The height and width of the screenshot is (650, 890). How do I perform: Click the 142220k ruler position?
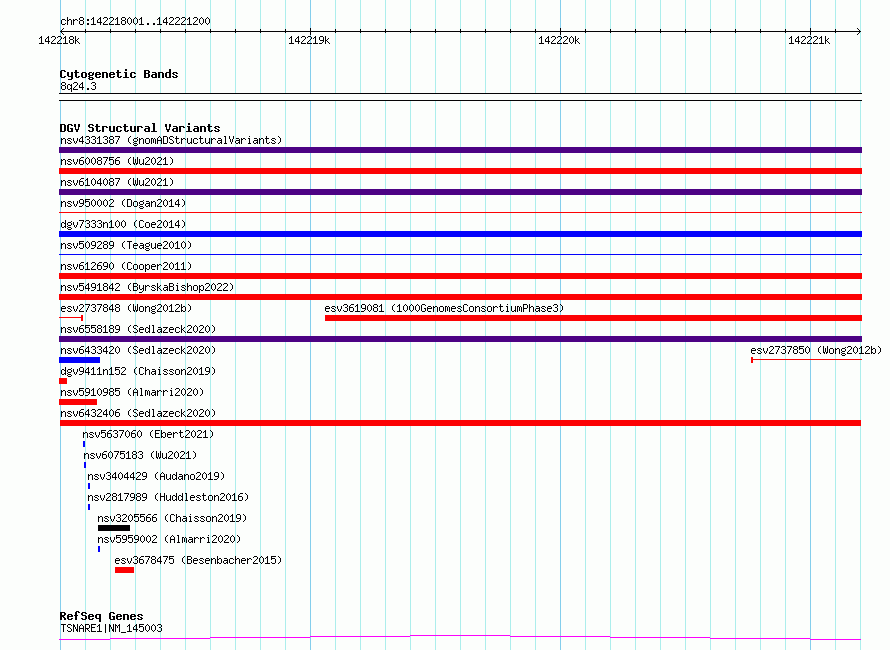coord(559,40)
